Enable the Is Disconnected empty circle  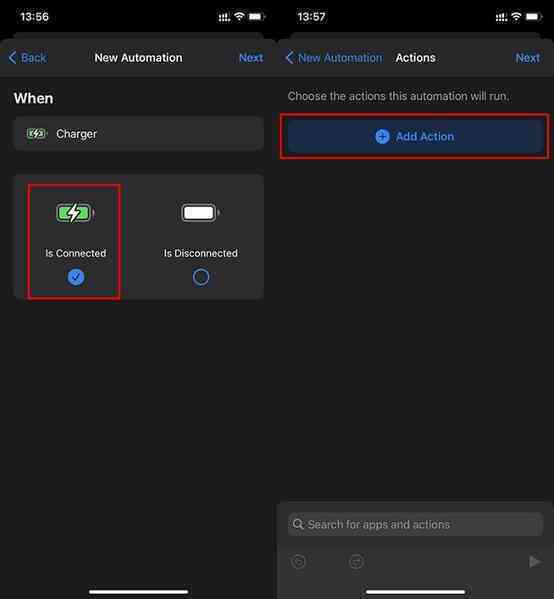tap(201, 277)
